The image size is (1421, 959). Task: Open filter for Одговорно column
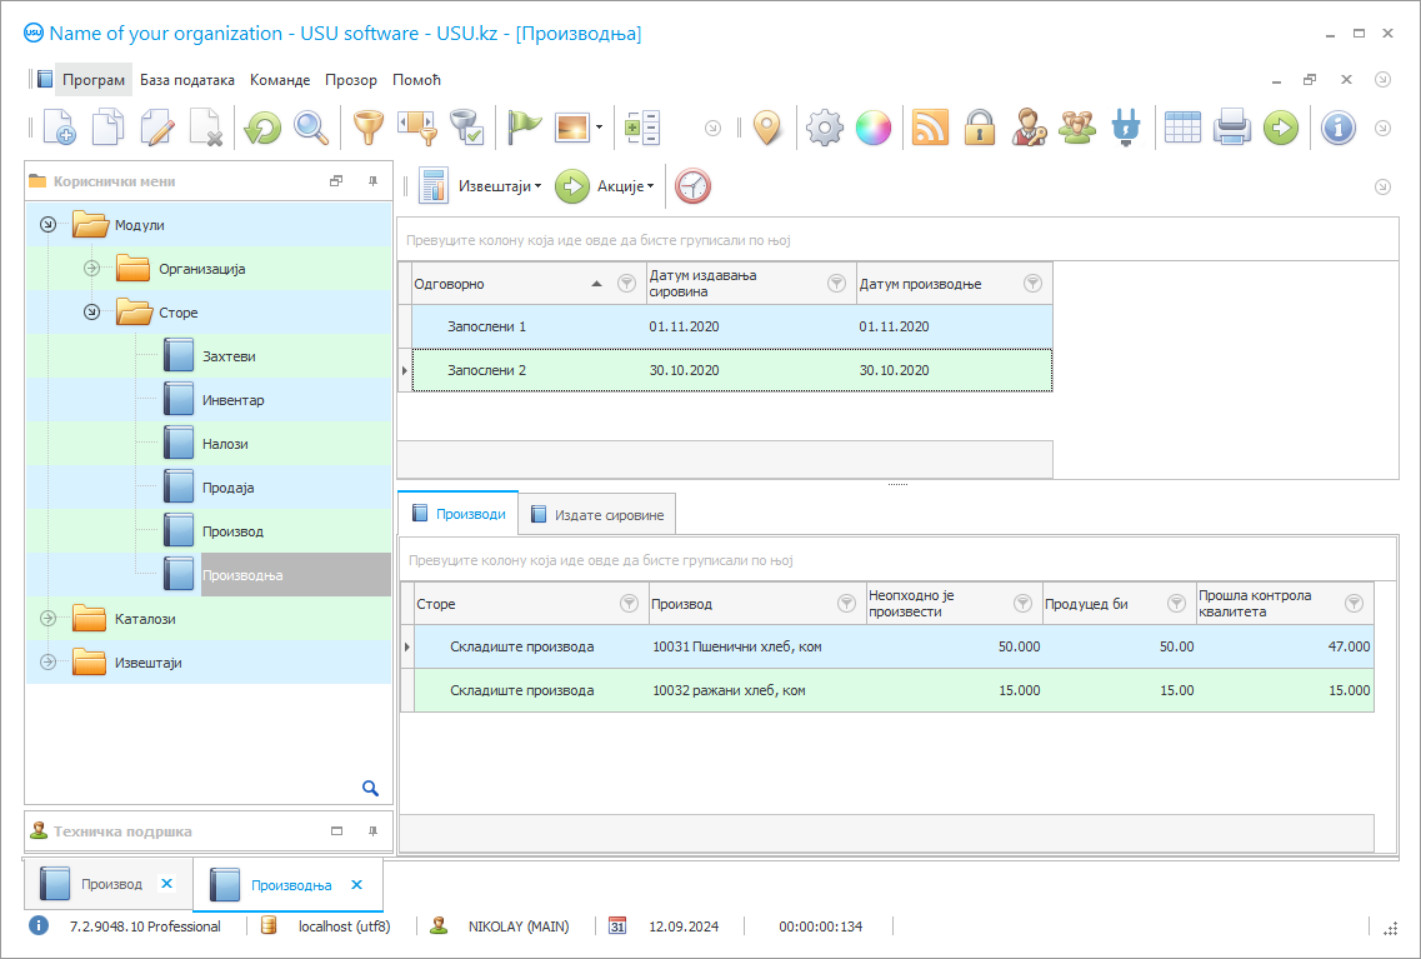[627, 283]
